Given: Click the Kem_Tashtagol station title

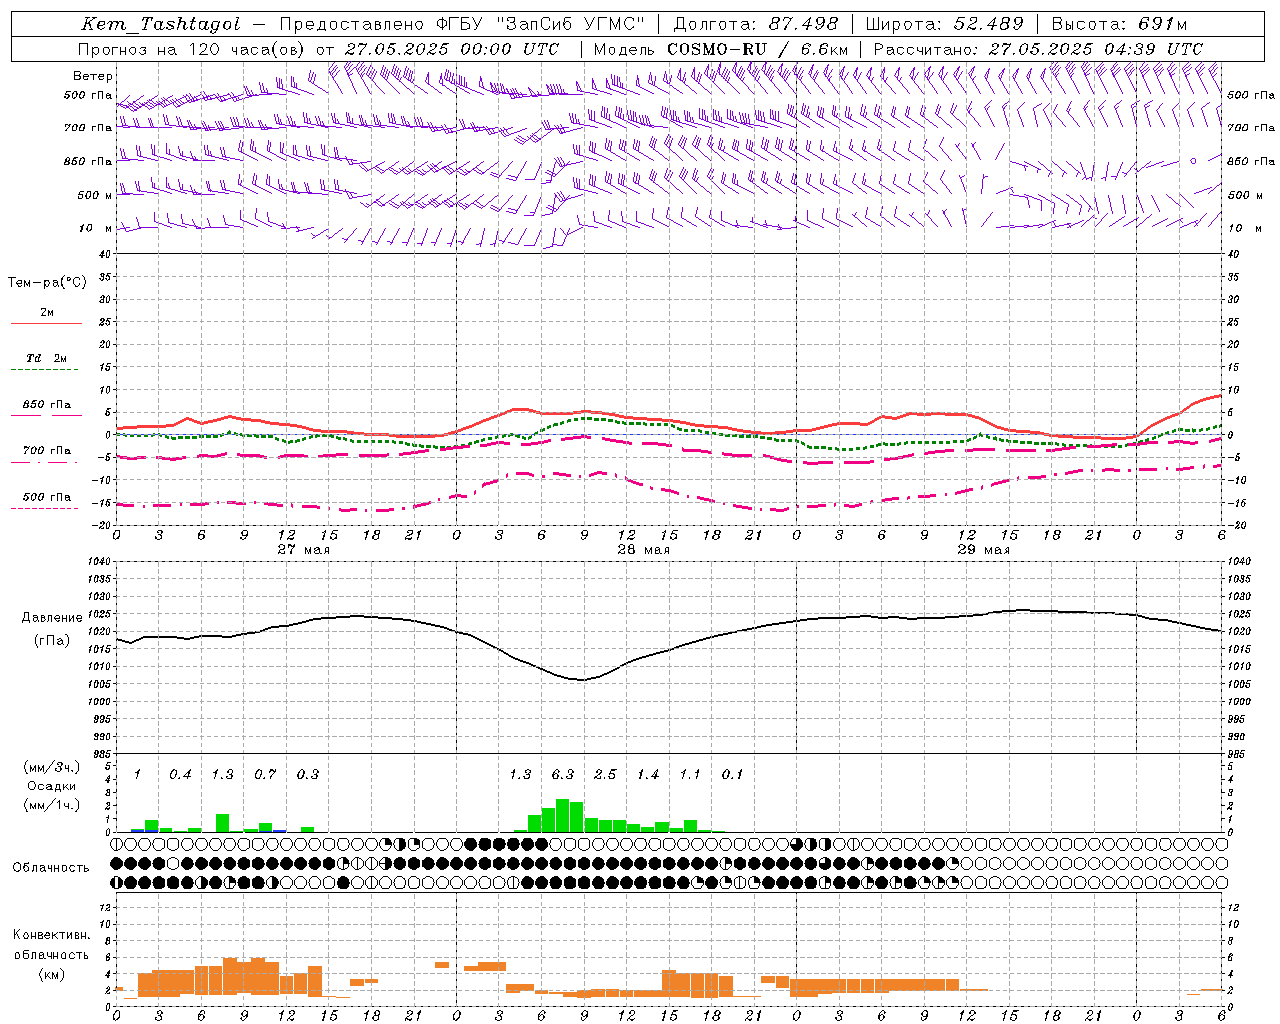Looking at the screenshot, I should click(x=161, y=24).
